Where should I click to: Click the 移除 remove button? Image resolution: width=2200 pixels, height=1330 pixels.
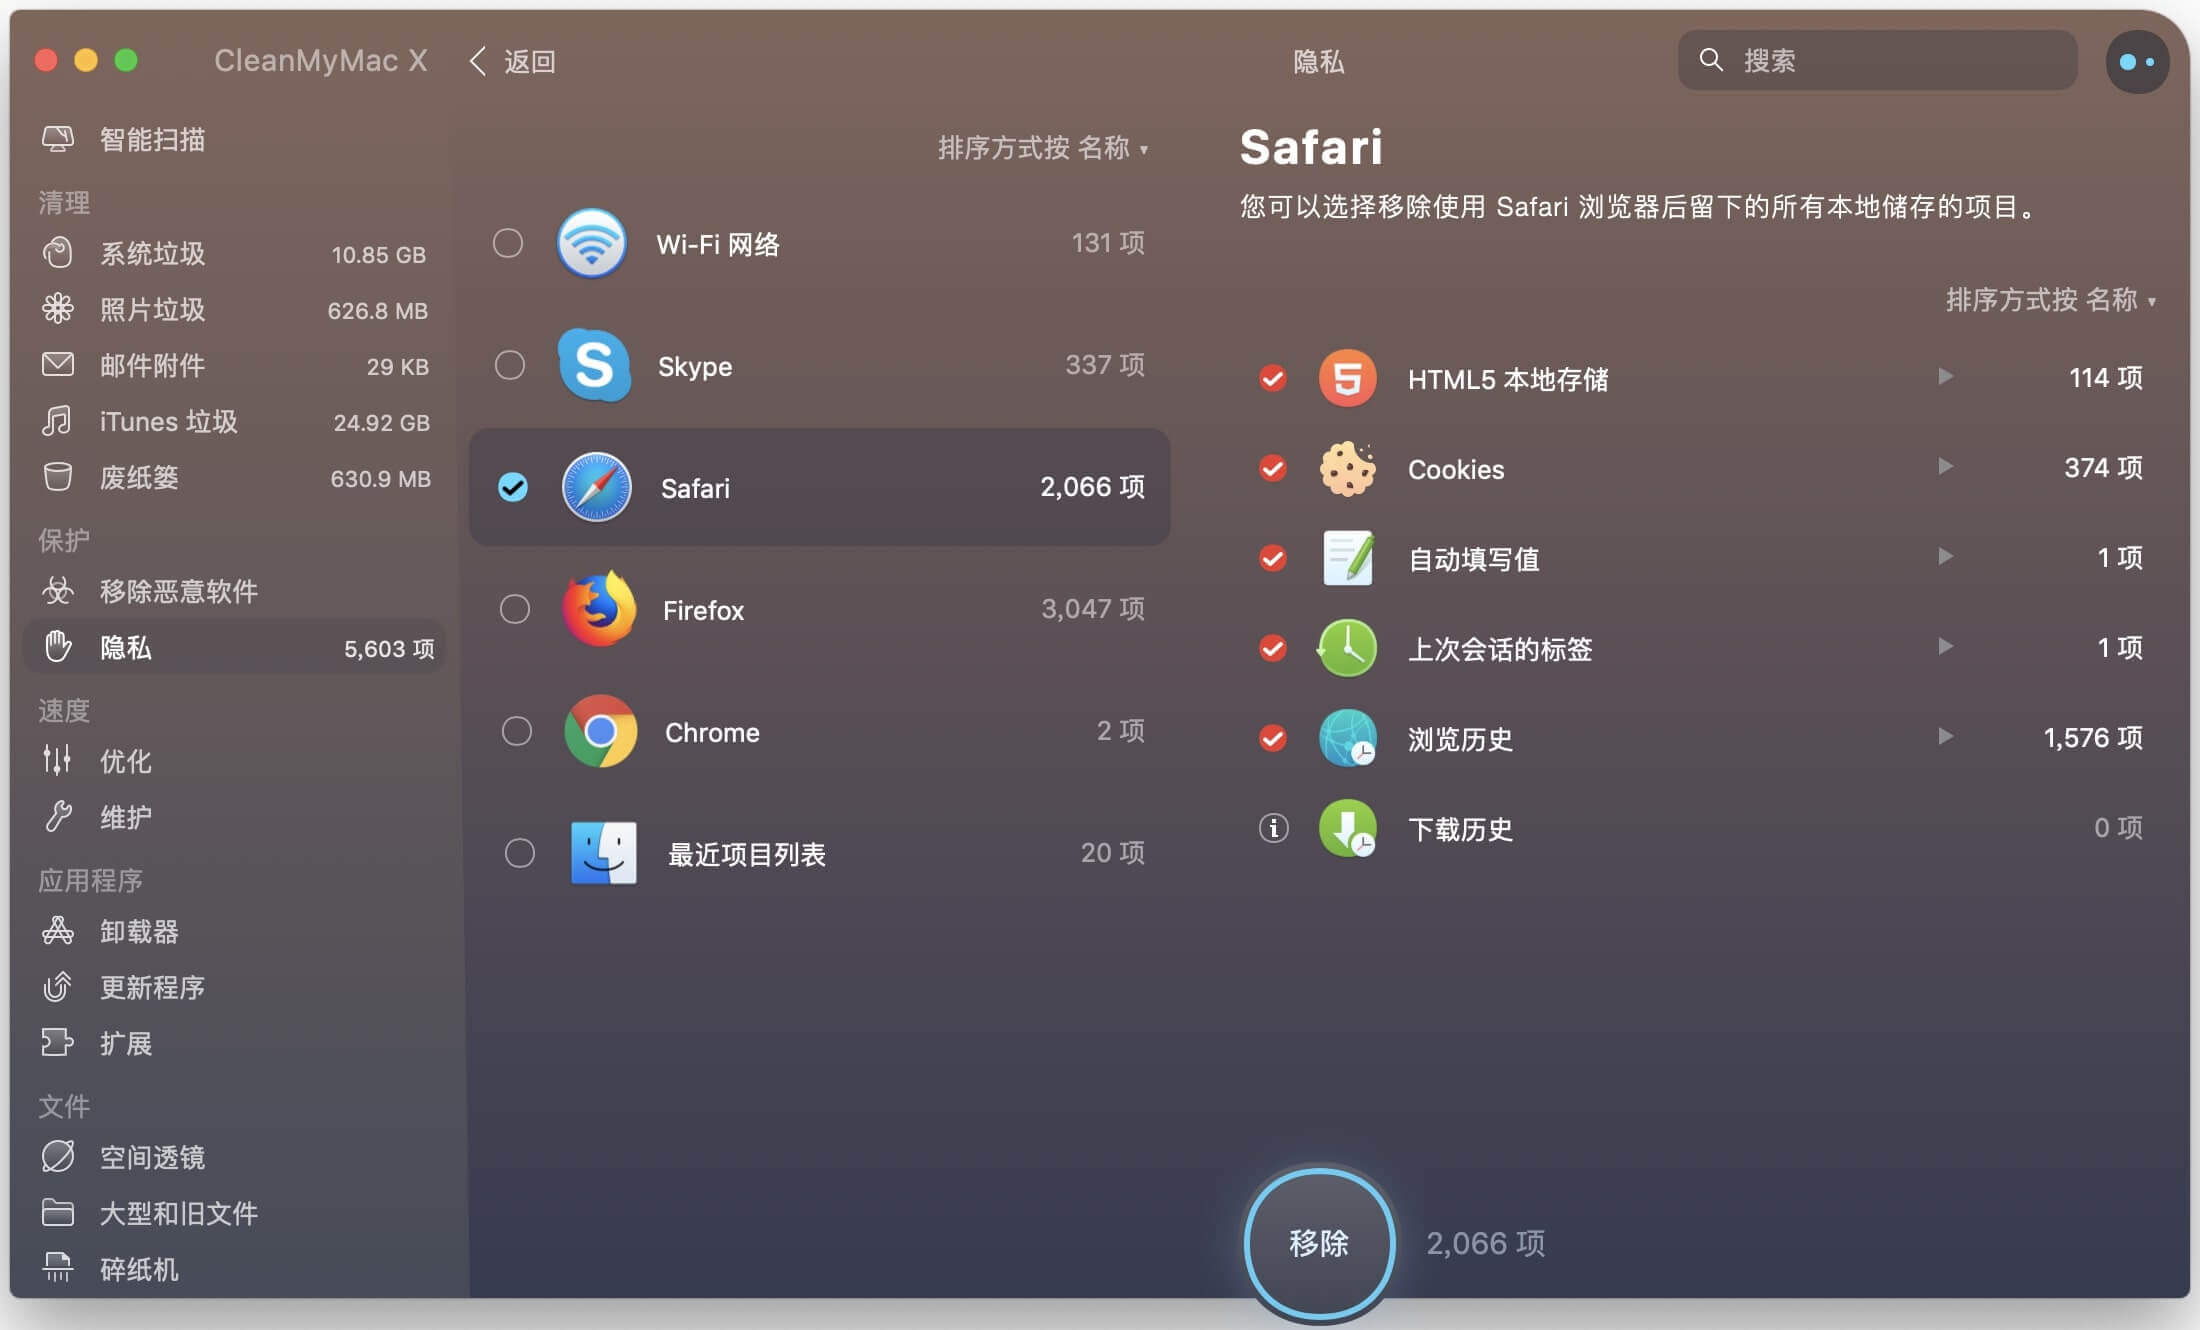click(x=1319, y=1243)
